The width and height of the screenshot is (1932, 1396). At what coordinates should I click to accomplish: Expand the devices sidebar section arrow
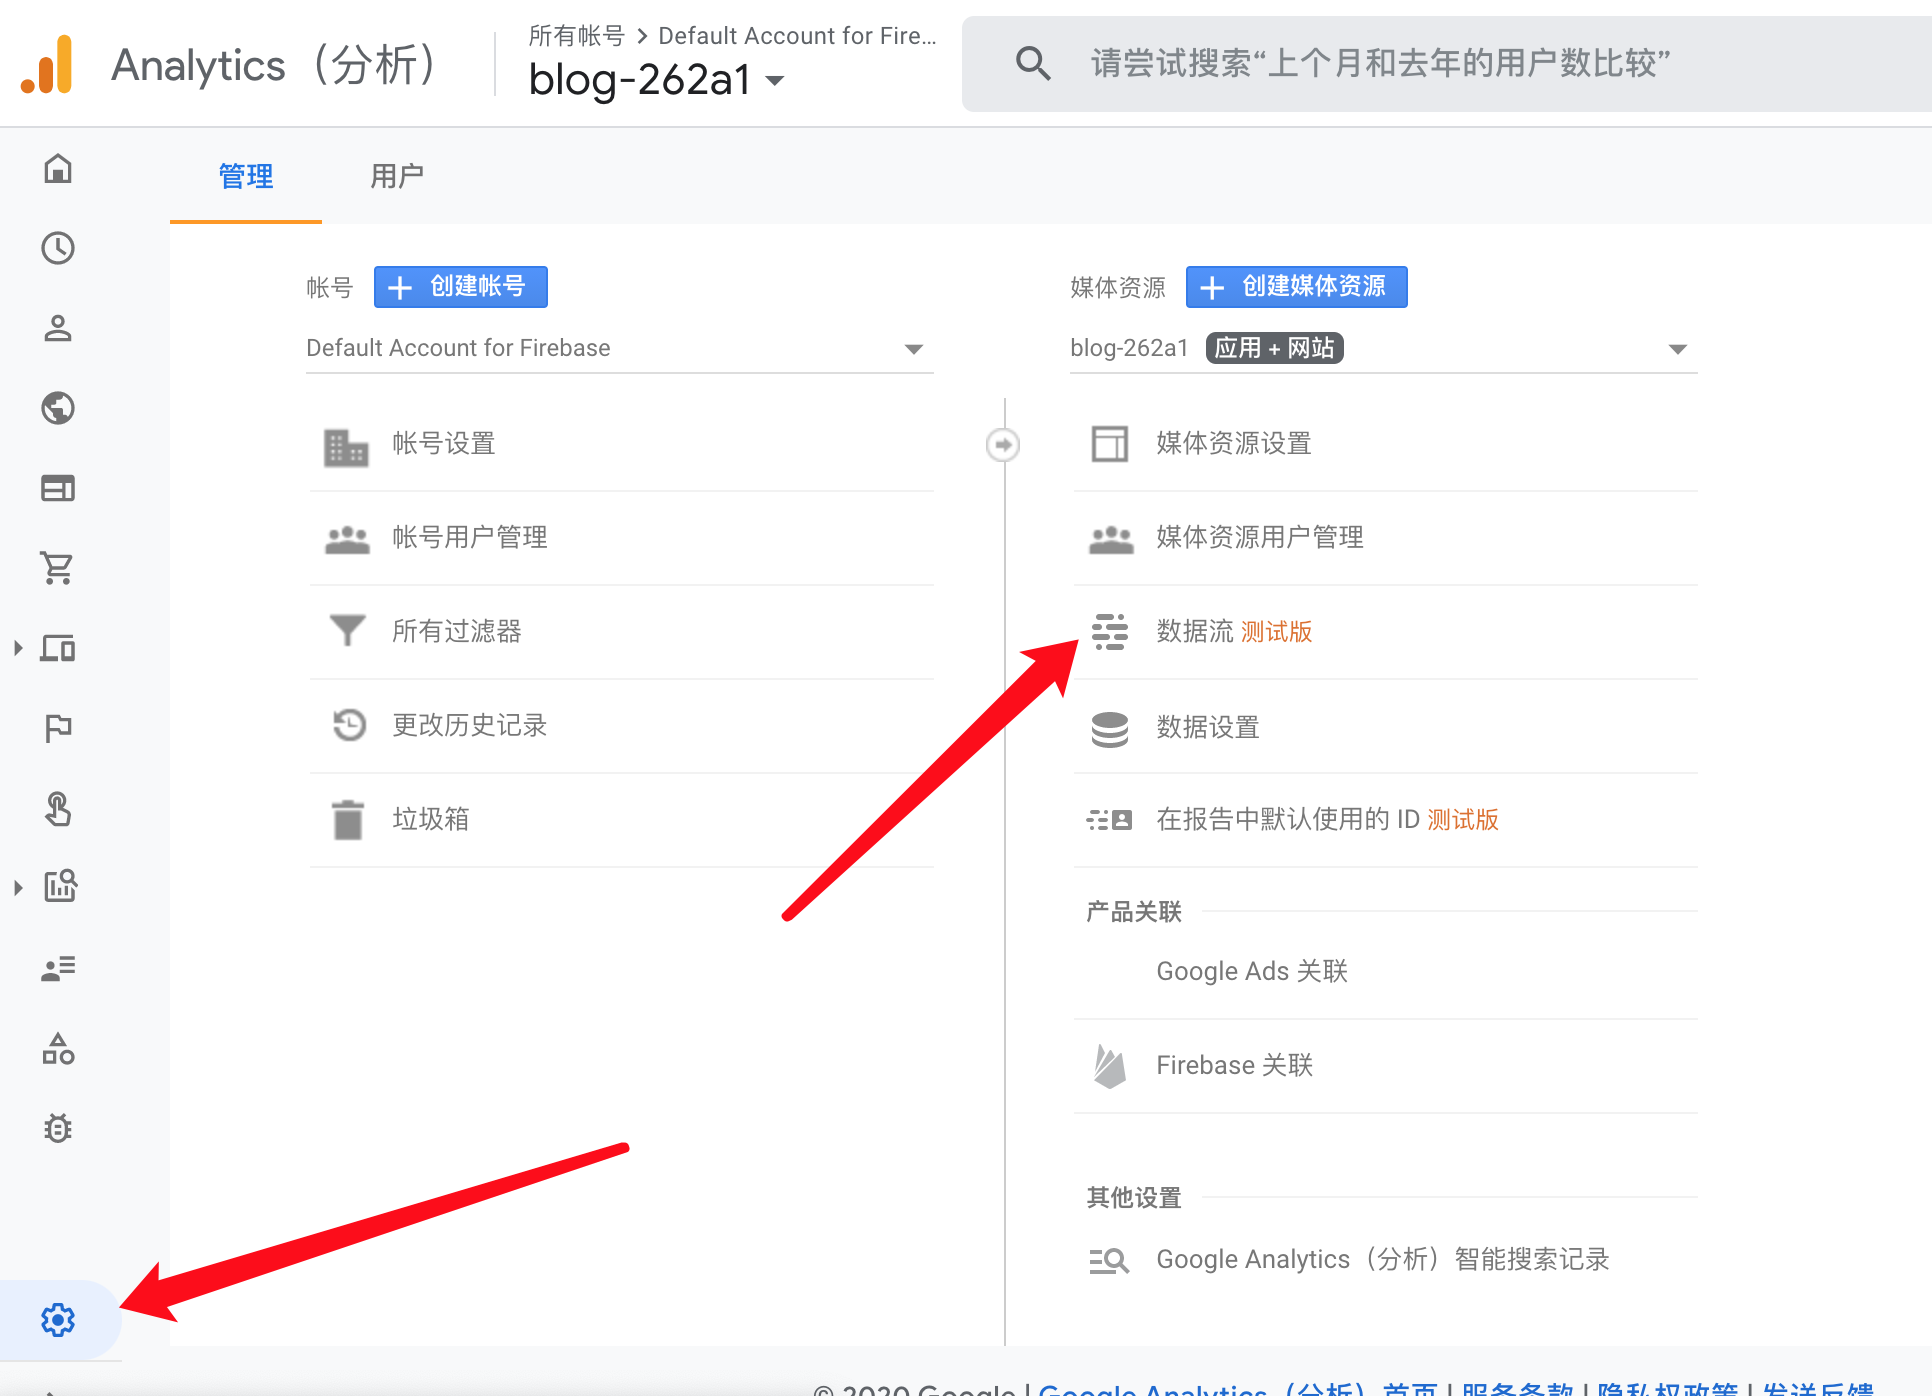tap(18, 648)
